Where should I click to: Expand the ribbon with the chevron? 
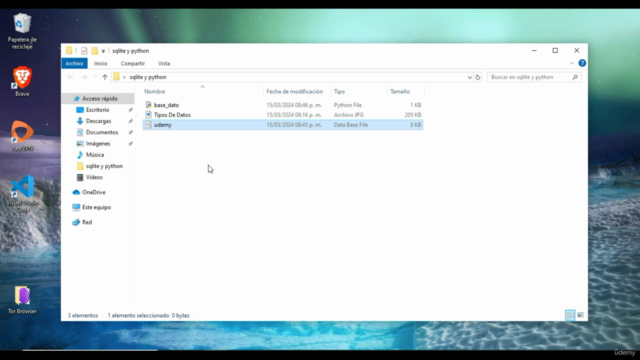[572, 63]
